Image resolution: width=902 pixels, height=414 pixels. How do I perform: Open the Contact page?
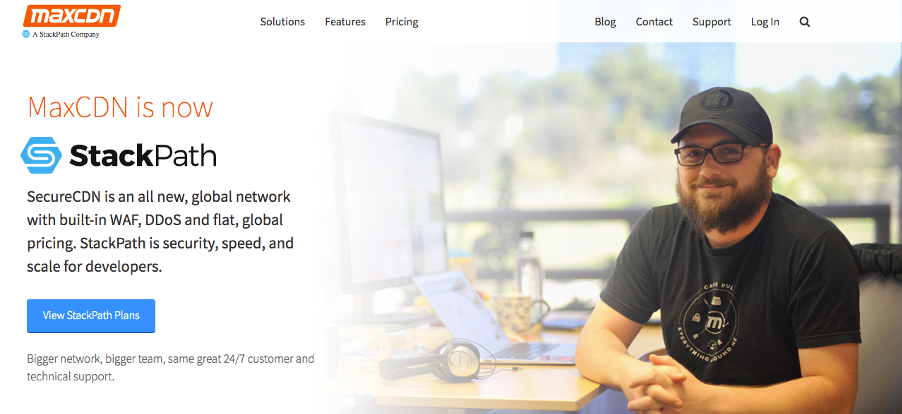click(654, 22)
